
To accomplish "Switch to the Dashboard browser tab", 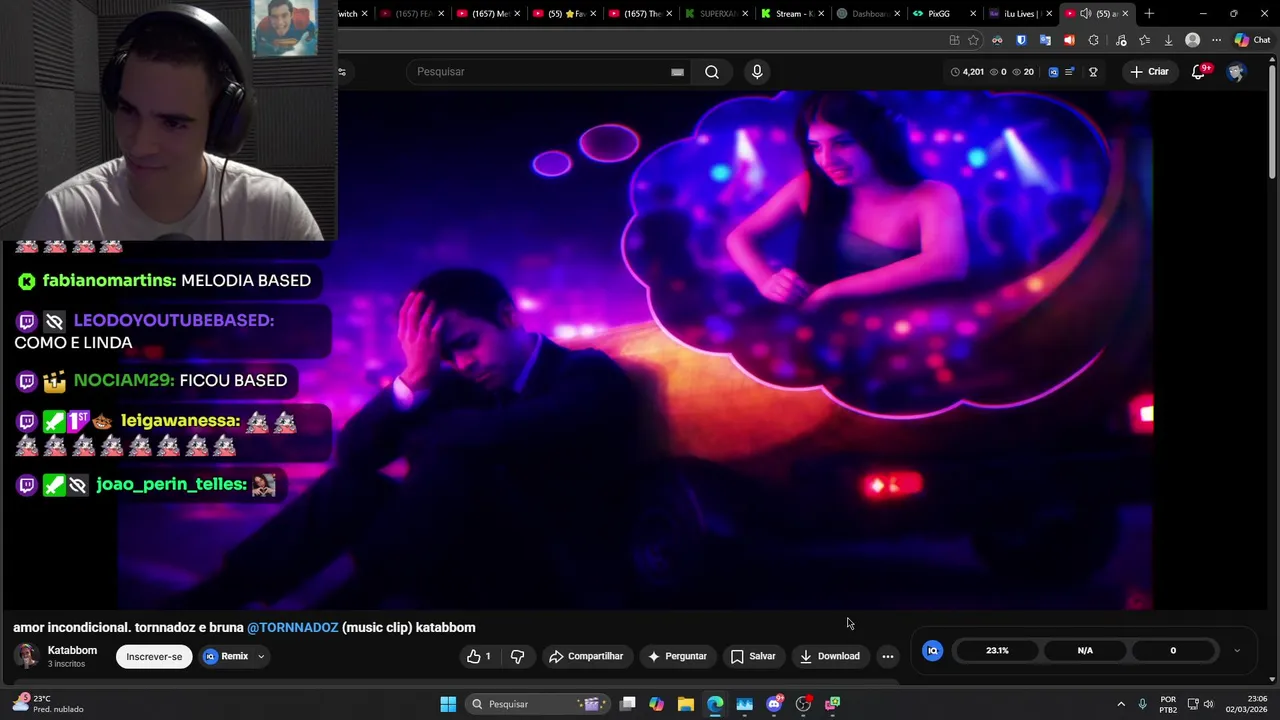I will tap(869, 14).
